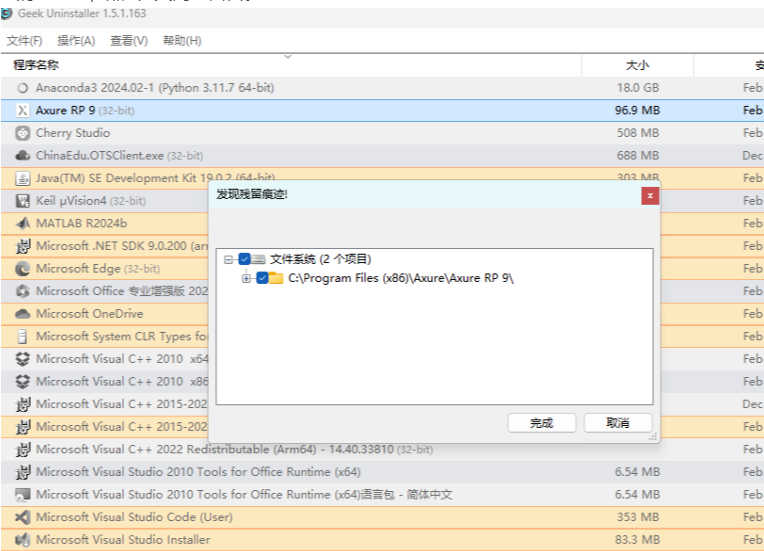Screen dimensions: 764x551
Task: Click the ChinaEdu.OTSClient cloud icon
Action: coord(22,156)
